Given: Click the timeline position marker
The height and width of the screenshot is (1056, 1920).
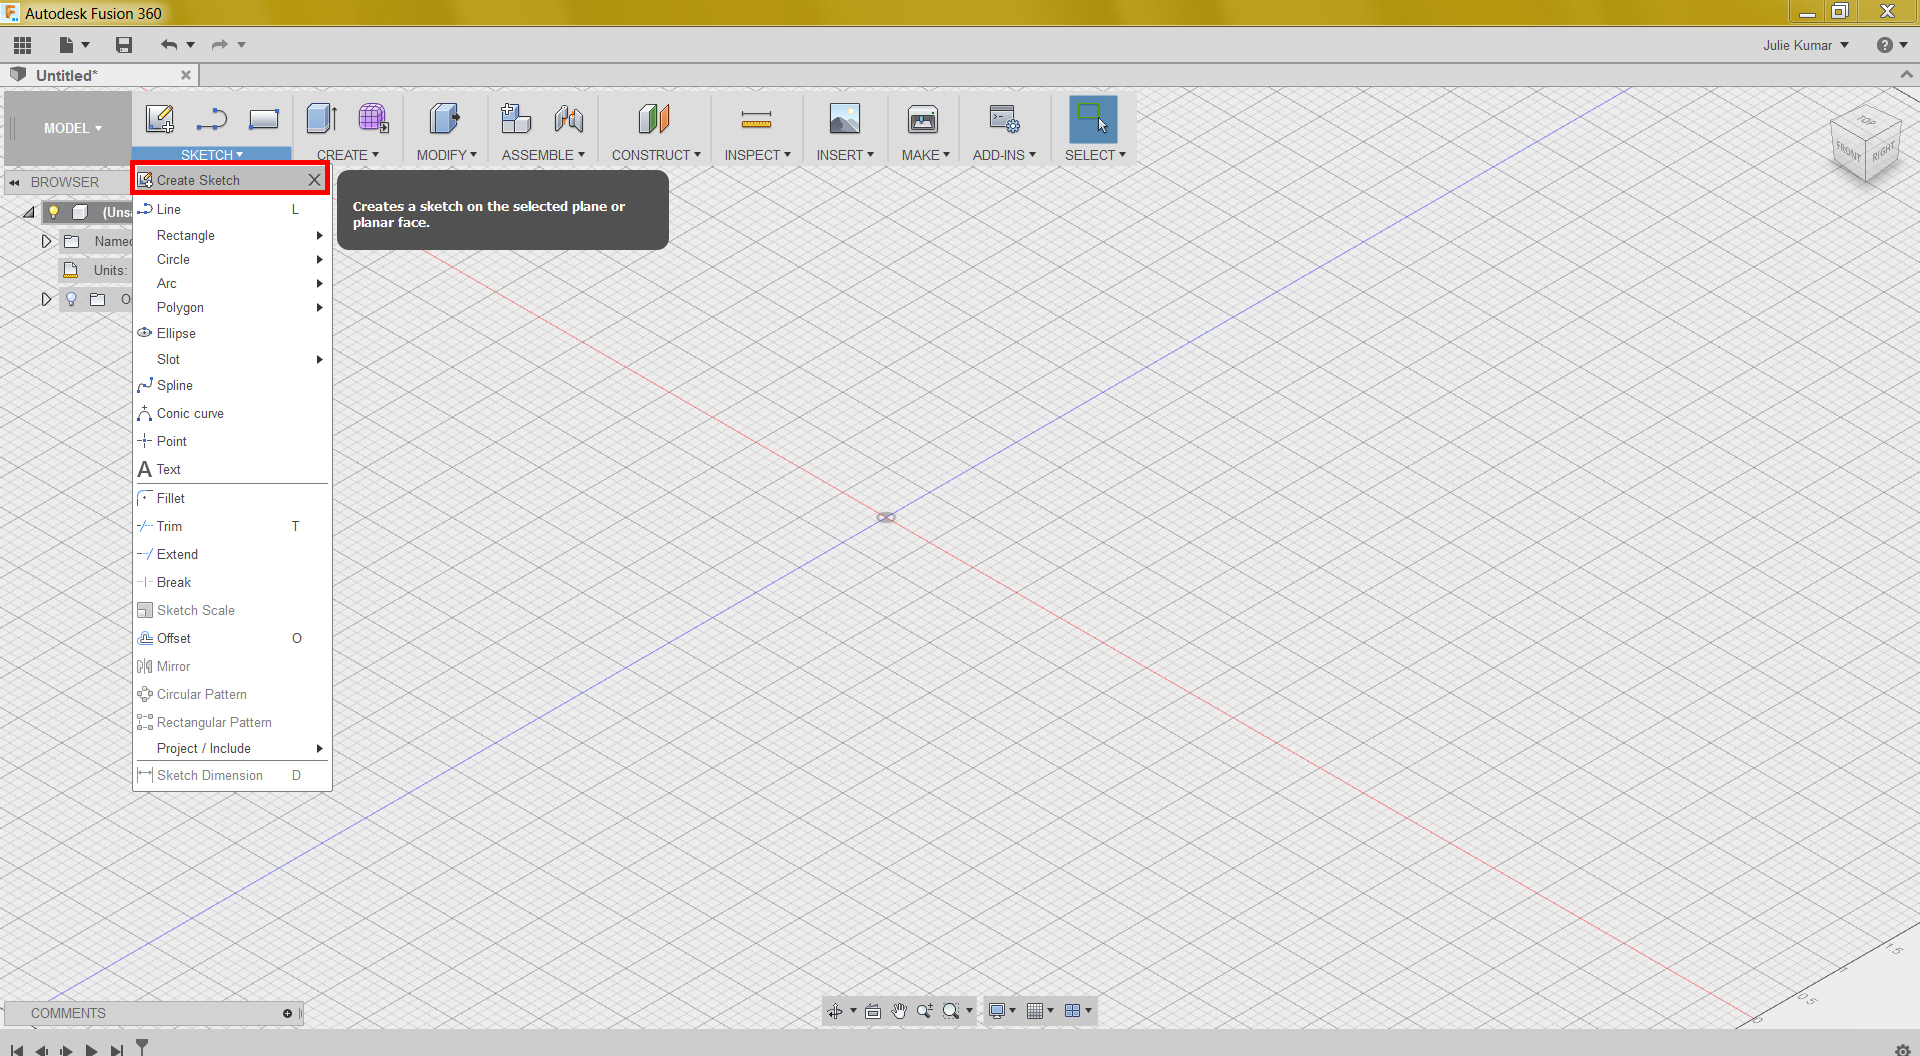Looking at the screenshot, I should pos(142,1046).
